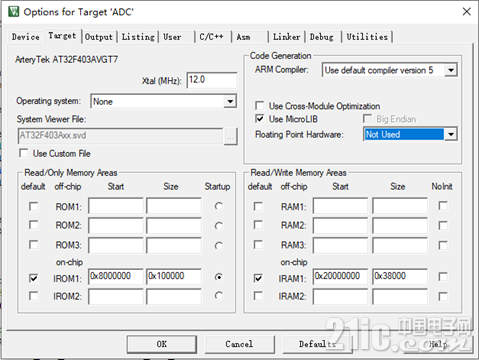The image size is (479, 360).
Task: Open the Listing tab
Action: (138, 37)
